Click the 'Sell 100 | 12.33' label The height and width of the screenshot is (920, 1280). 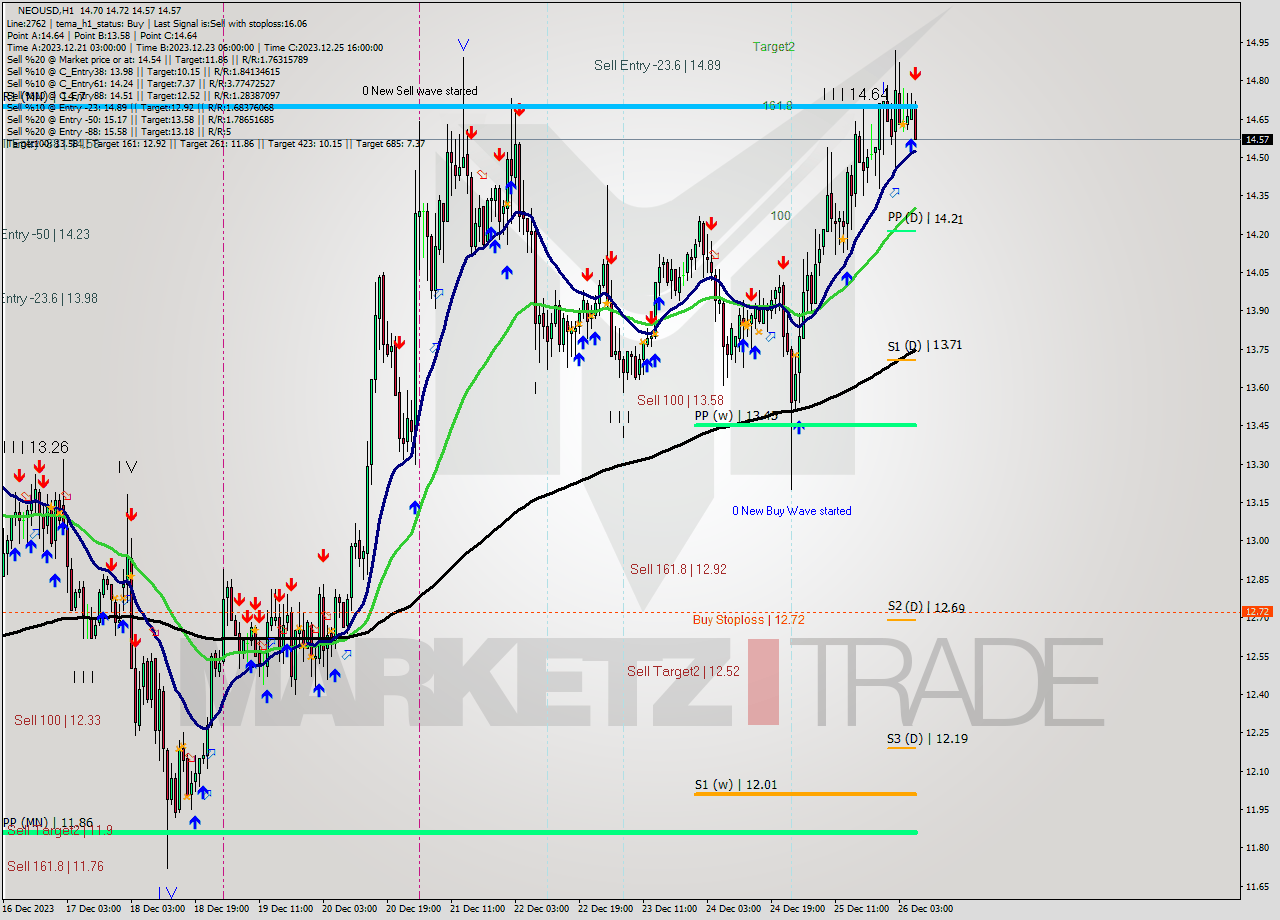click(57, 720)
